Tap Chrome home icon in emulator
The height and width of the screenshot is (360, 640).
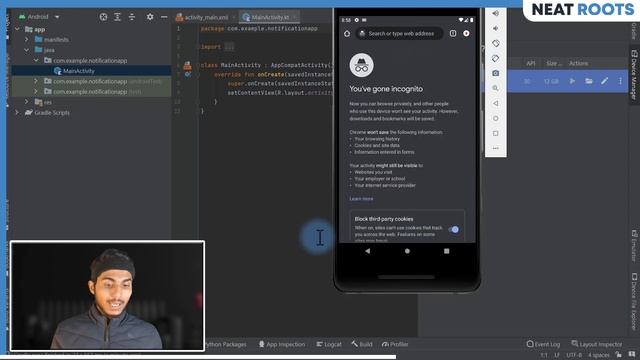(347, 33)
